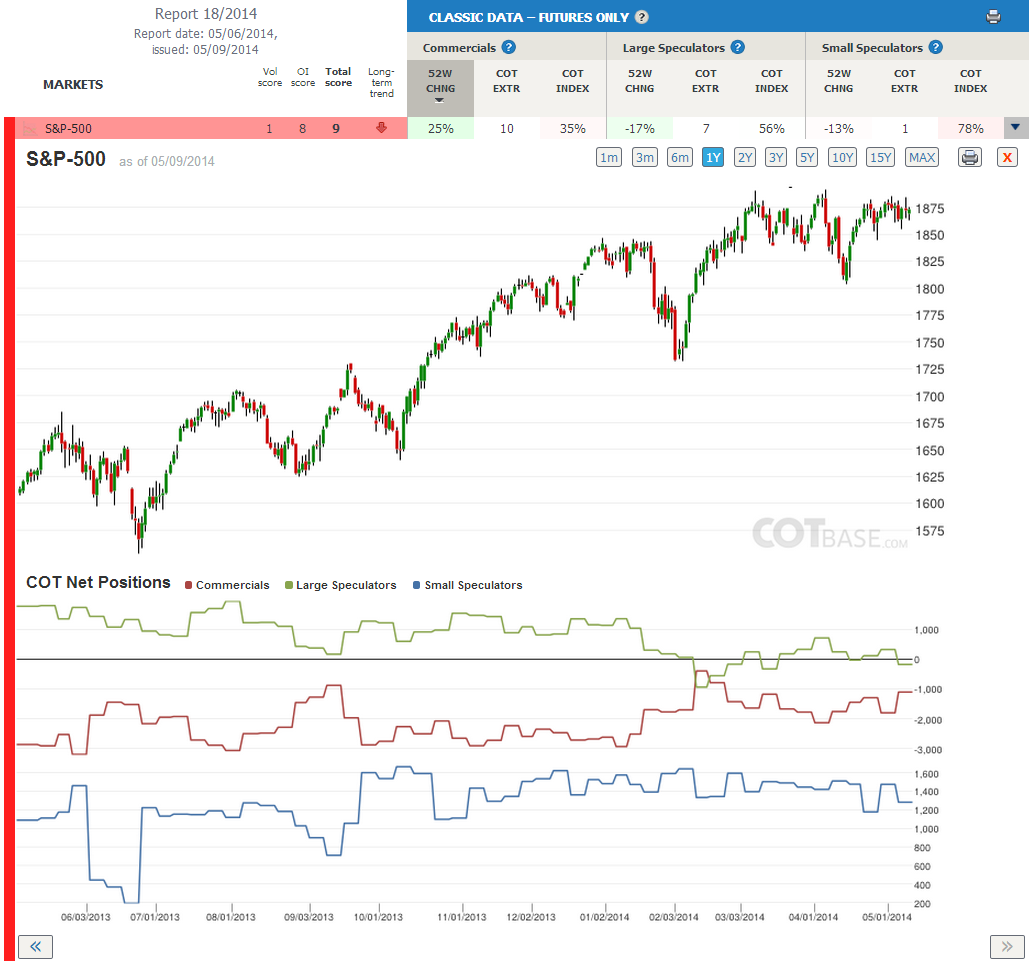Select MAX chart range
The width and height of the screenshot is (1032, 961).
point(922,158)
